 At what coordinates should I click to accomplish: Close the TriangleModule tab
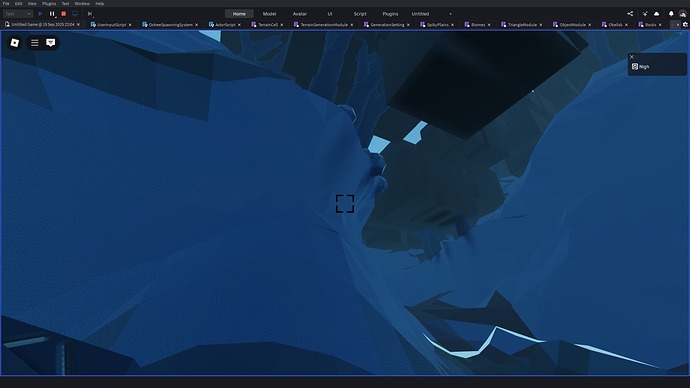[541, 25]
